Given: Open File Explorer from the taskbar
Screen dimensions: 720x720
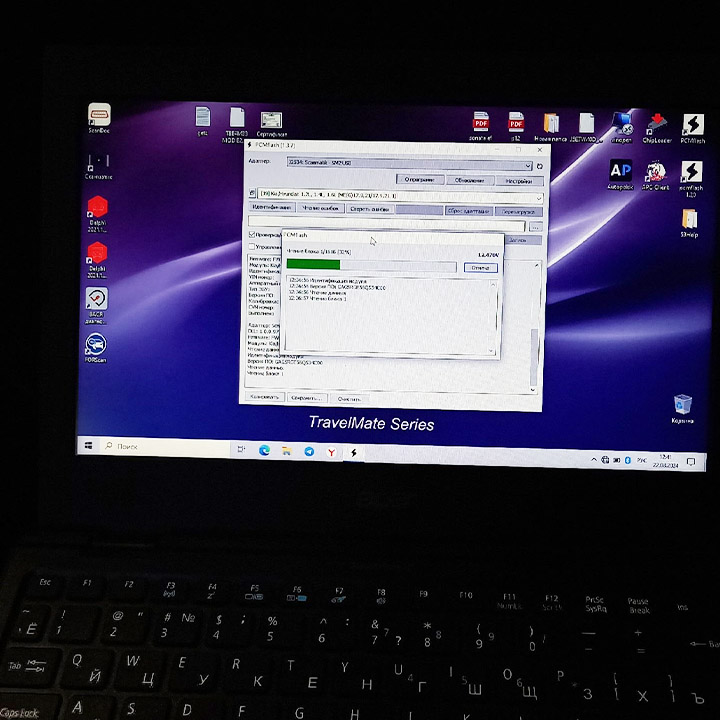Looking at the screenshot, I should pos(287,451).
